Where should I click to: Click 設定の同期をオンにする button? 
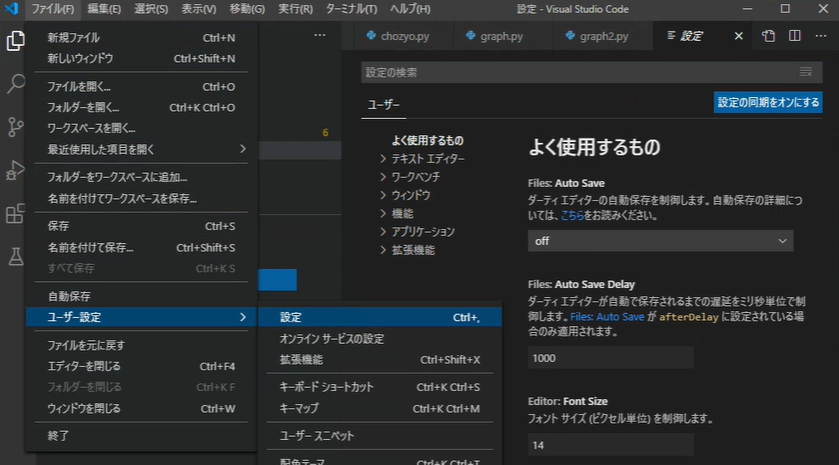coord(768,102)
